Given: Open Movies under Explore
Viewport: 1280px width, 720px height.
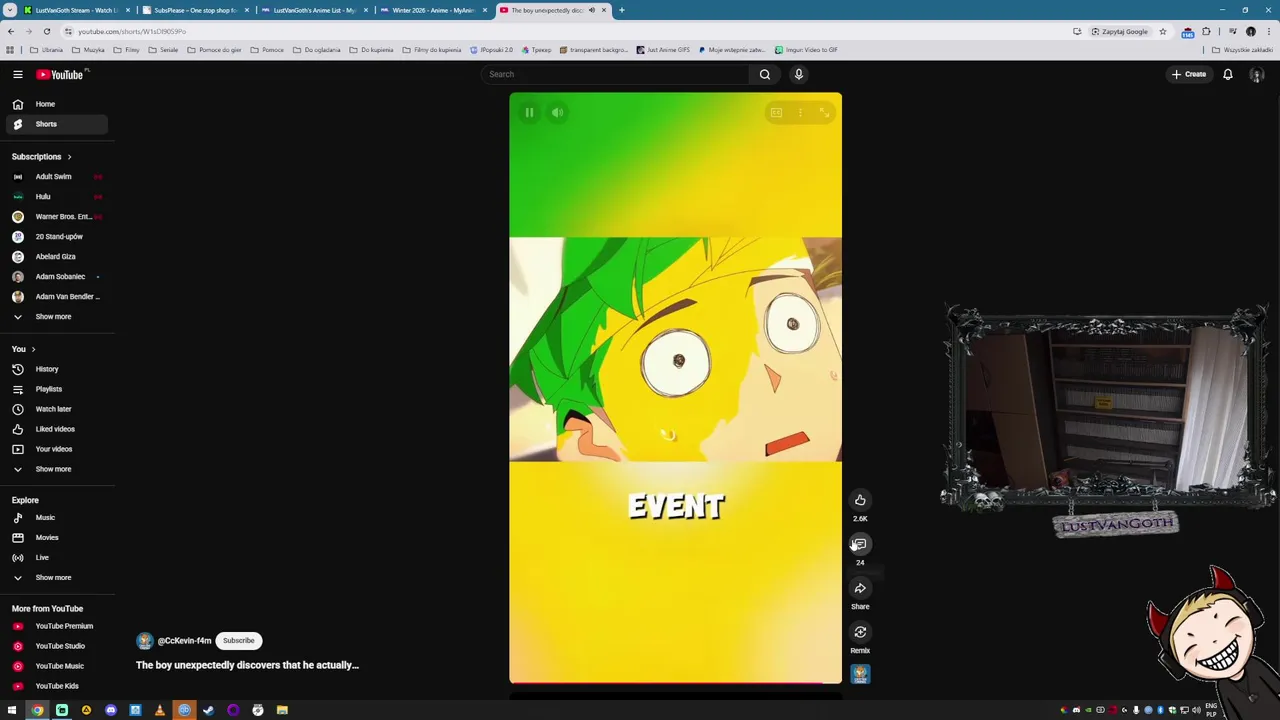Looking at the screenshot, I should point(55,538).
